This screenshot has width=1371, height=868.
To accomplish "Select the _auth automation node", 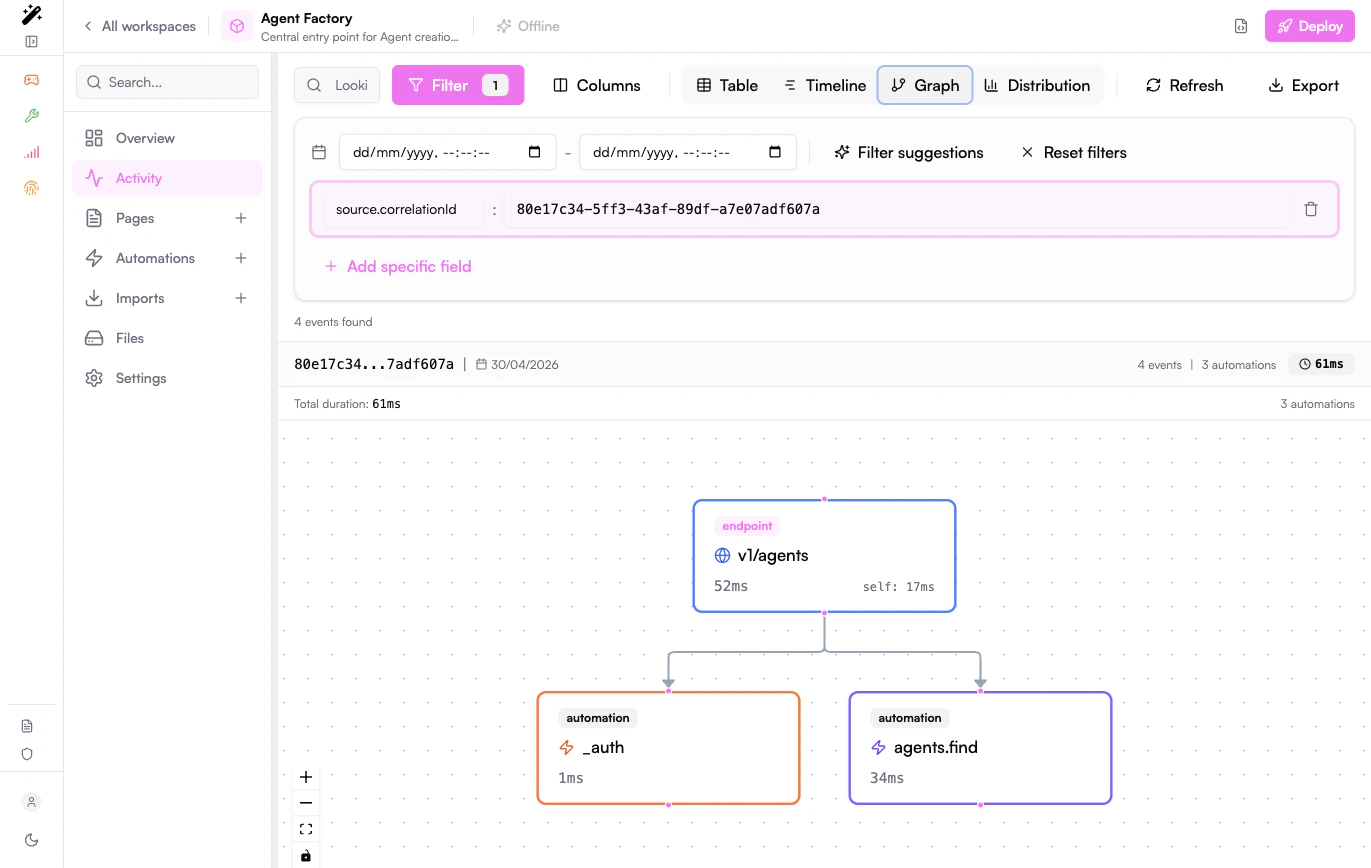I will (x=668, y=747).
